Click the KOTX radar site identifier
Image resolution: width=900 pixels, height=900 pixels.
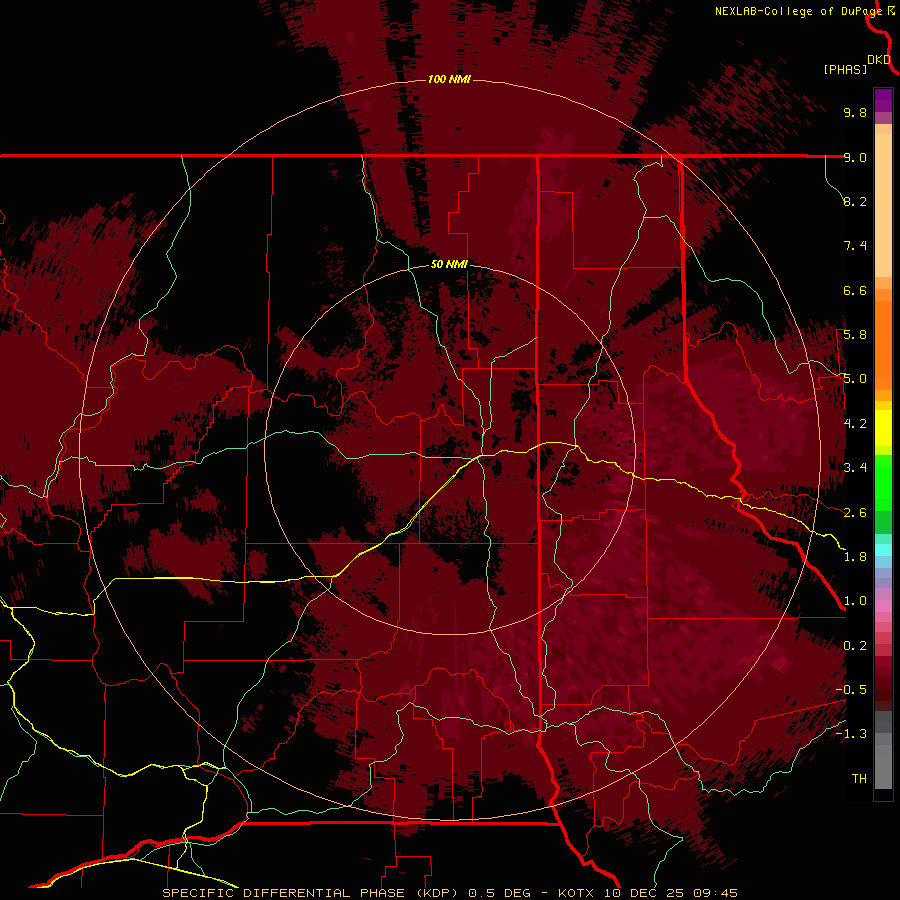coord(576,893)
